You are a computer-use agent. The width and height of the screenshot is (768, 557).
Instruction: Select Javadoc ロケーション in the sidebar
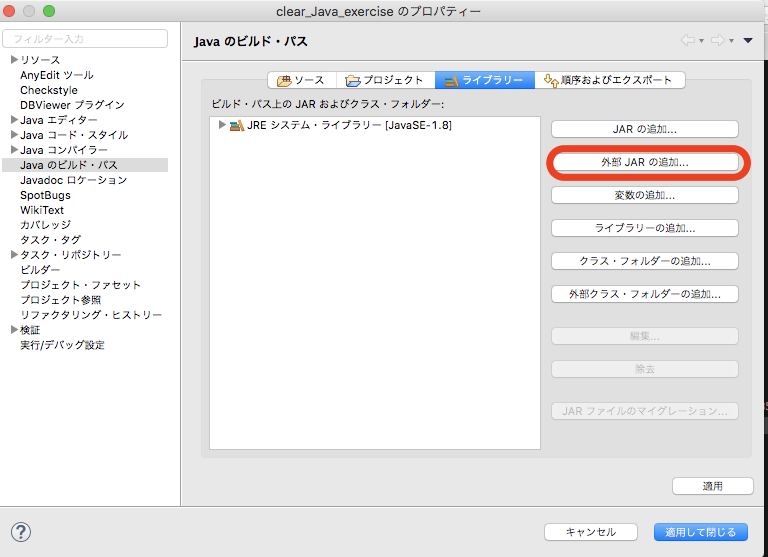pyautogui.click(x=73, y=180)
